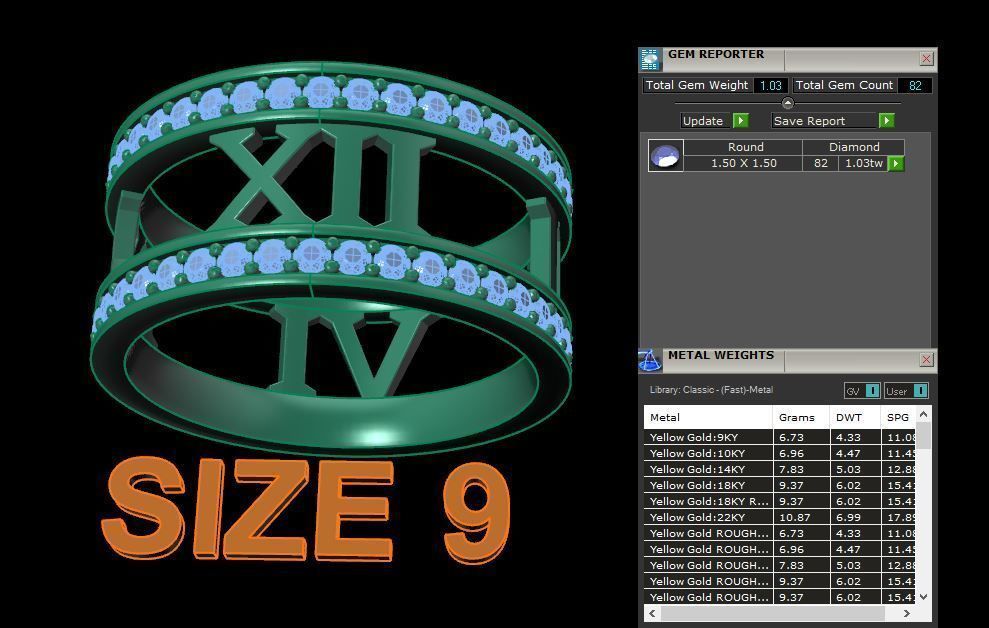Click the metal table scroll down arrow

coord(923,596)
